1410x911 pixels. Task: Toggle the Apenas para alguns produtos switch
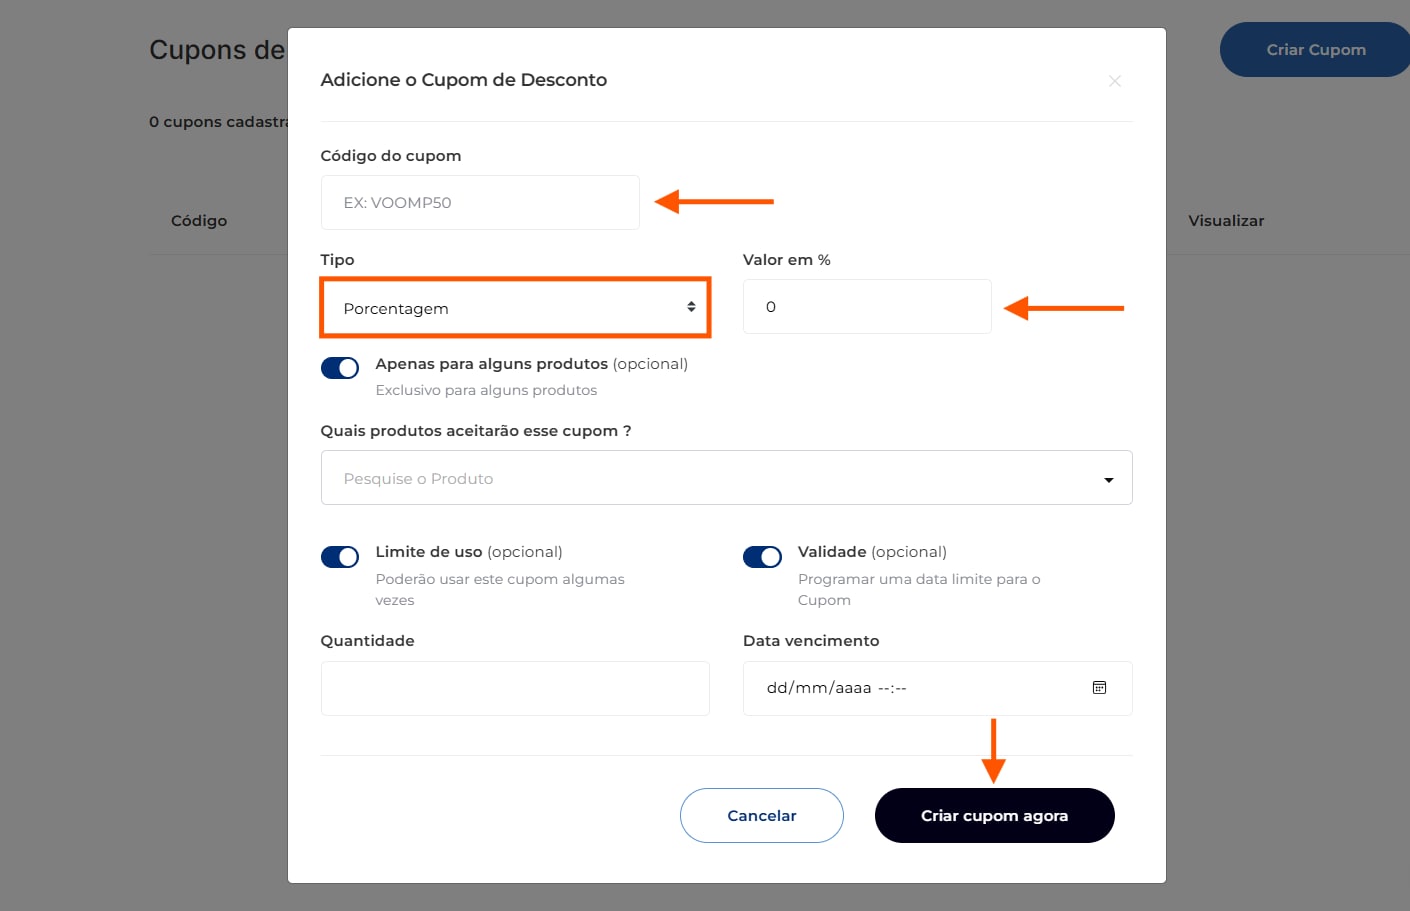coord(340,368)
